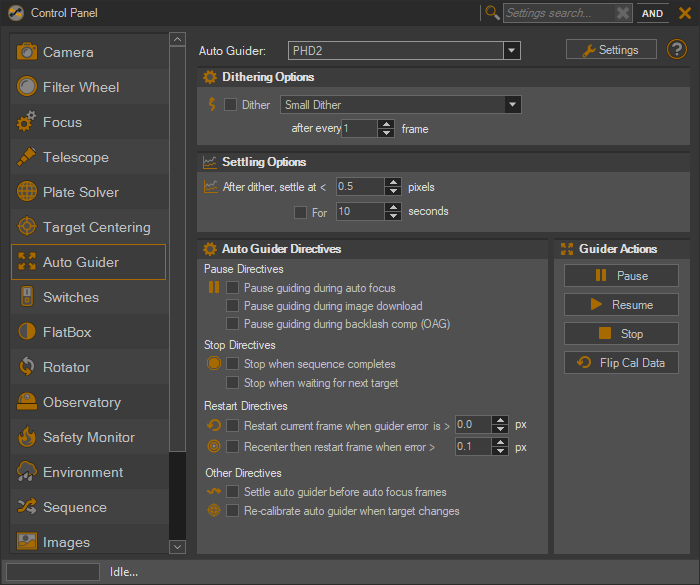This screenshot has width=700, height=585.
Task: Click the Settling Options graph icon
Action: pyautogui.click(x=210, y=162)
